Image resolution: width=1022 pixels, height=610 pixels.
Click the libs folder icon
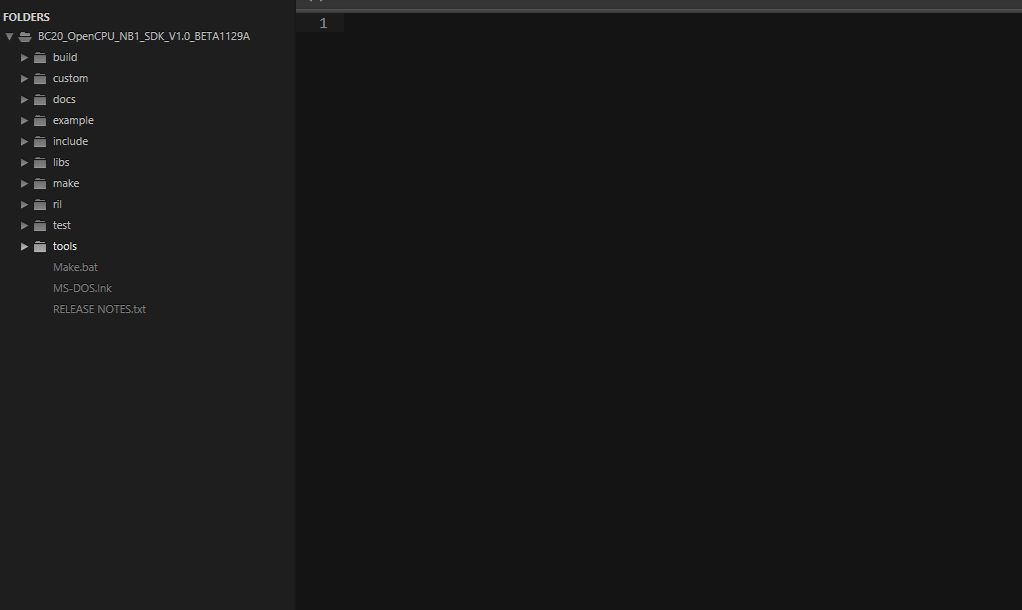[40, 162]
